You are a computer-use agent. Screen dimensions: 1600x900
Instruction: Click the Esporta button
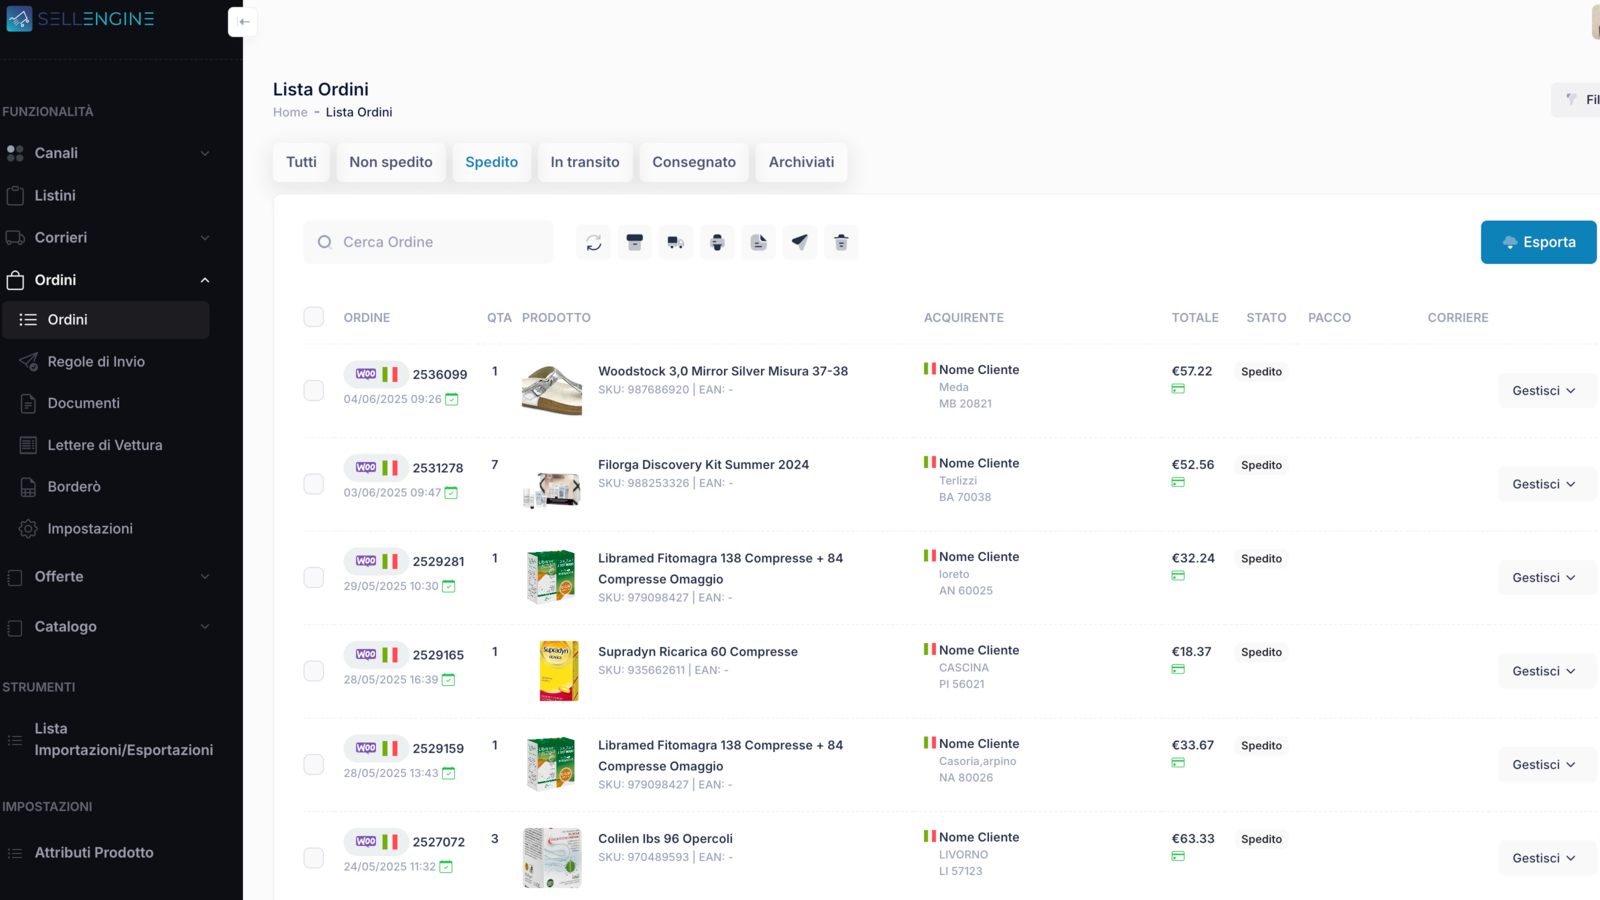click(1538, 242)
